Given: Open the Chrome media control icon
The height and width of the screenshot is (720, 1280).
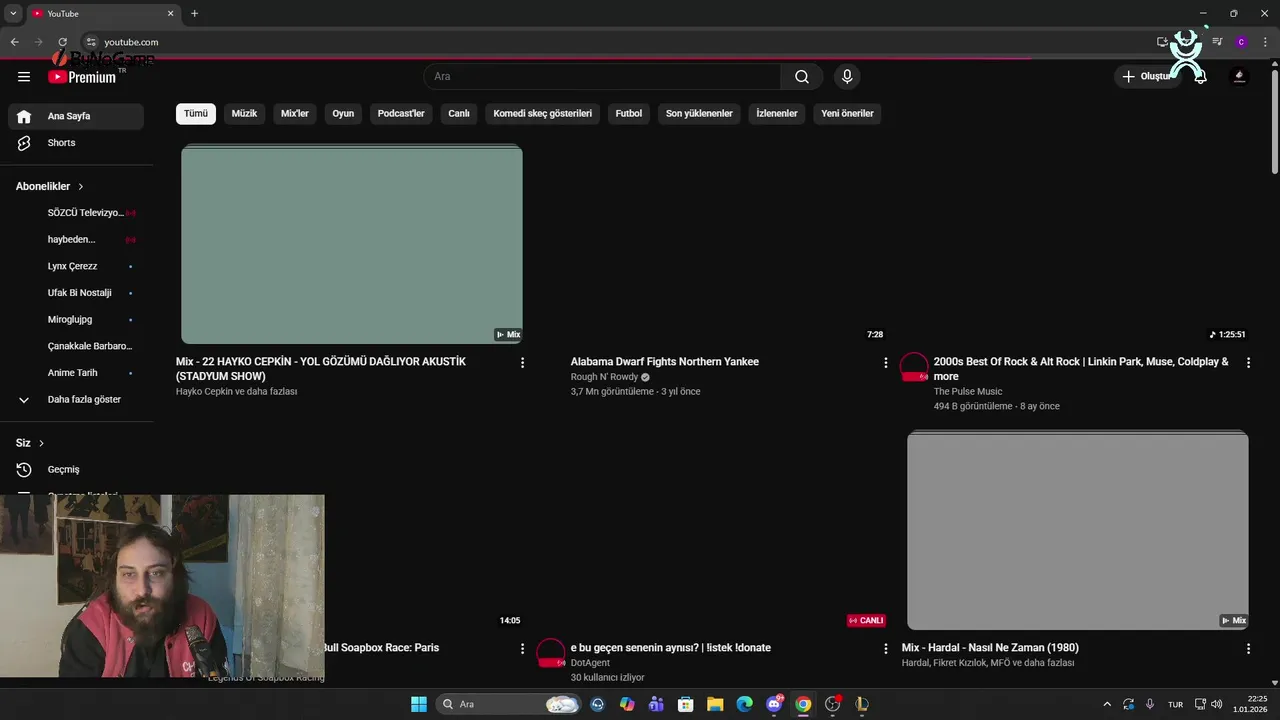Looking at the screenshot, I should click(x=1217, y=42).
